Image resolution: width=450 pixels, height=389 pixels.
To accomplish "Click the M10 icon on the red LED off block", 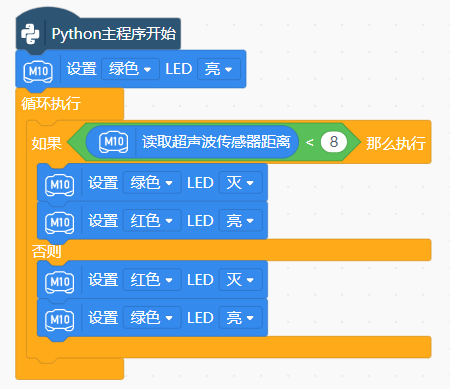I will (x=60, y=282).
